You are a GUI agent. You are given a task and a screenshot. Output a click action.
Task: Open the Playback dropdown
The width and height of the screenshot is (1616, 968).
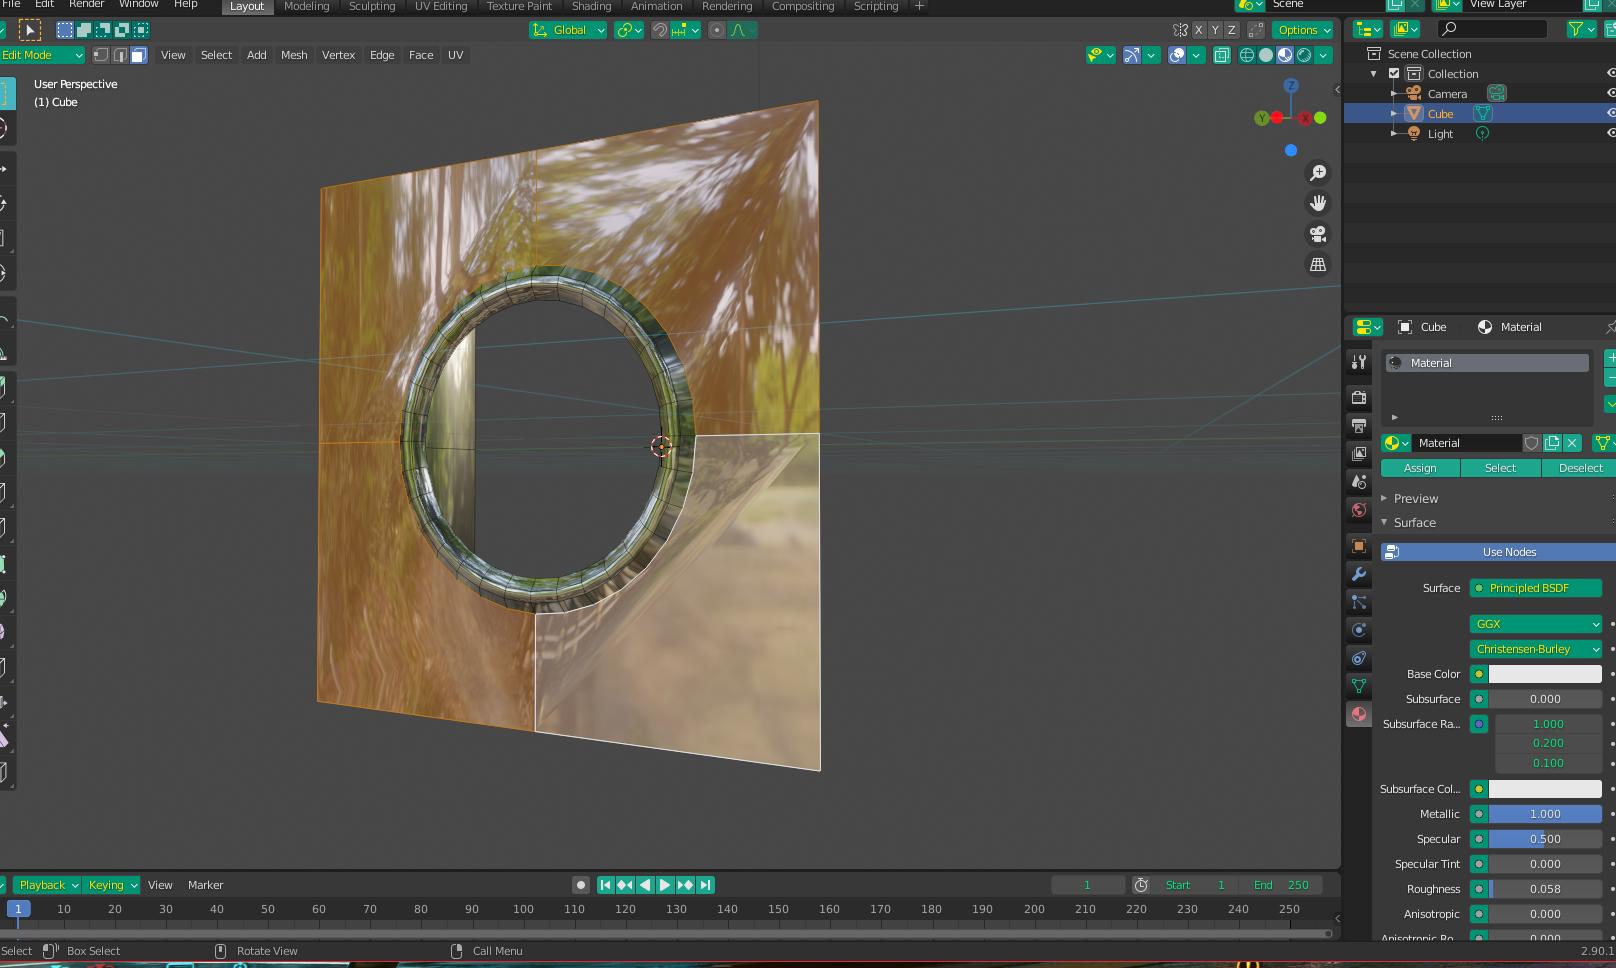pyautogui.click(x=46, y=885)
